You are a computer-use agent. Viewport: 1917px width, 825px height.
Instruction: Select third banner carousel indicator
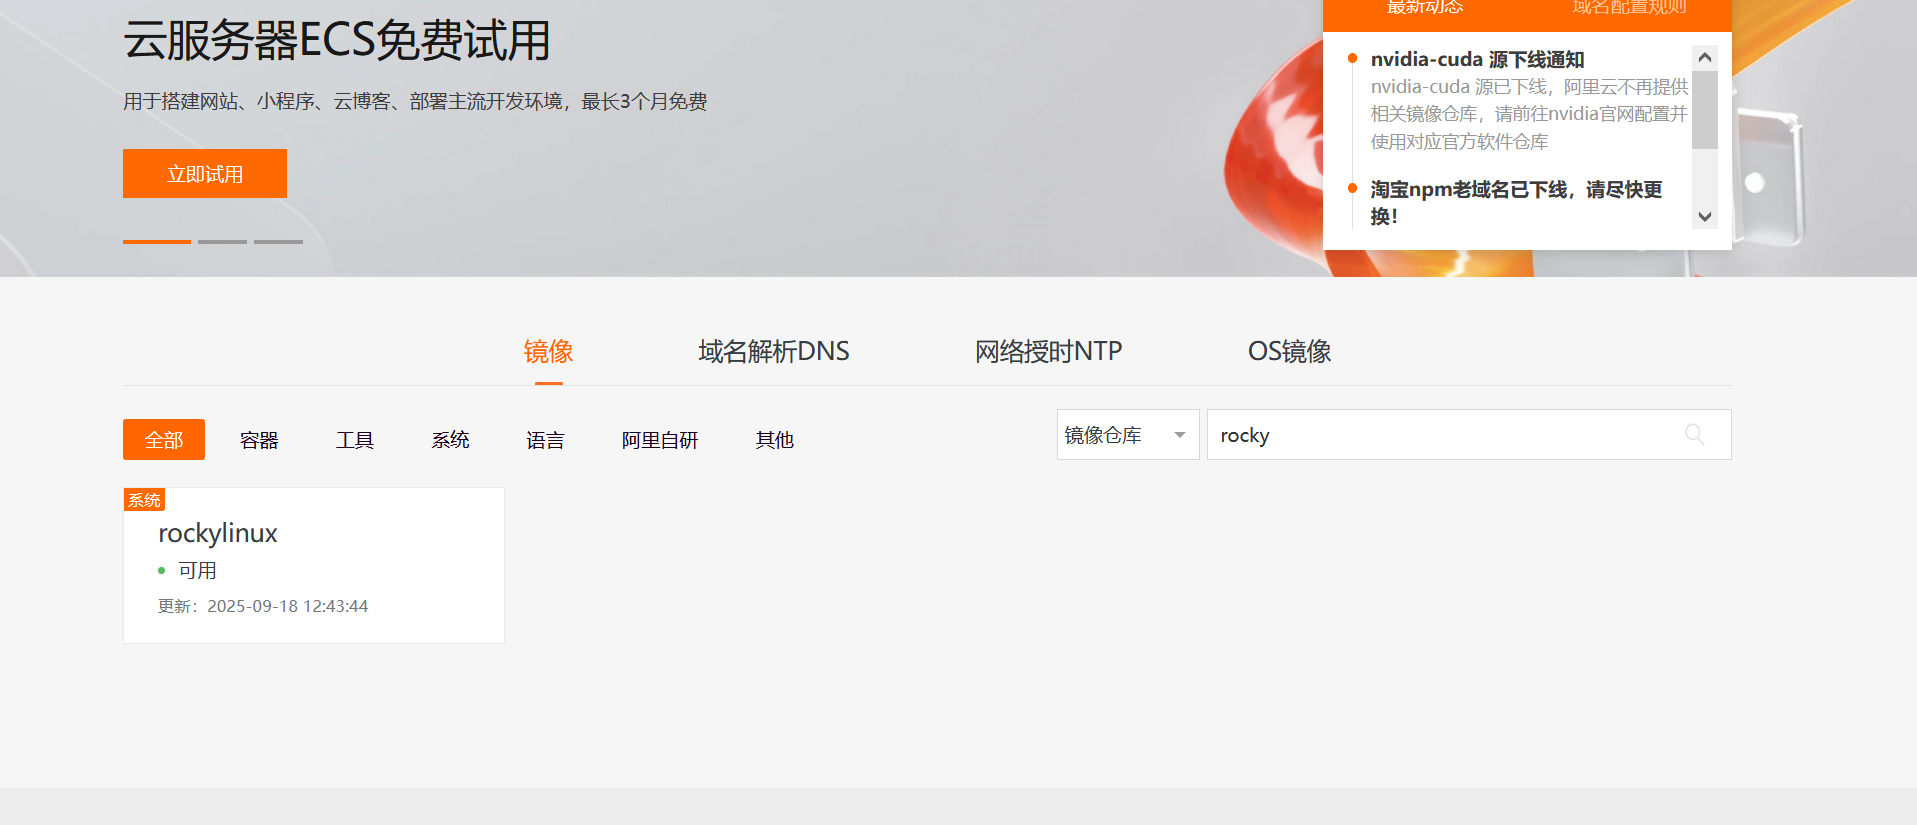tap(278, 242)
